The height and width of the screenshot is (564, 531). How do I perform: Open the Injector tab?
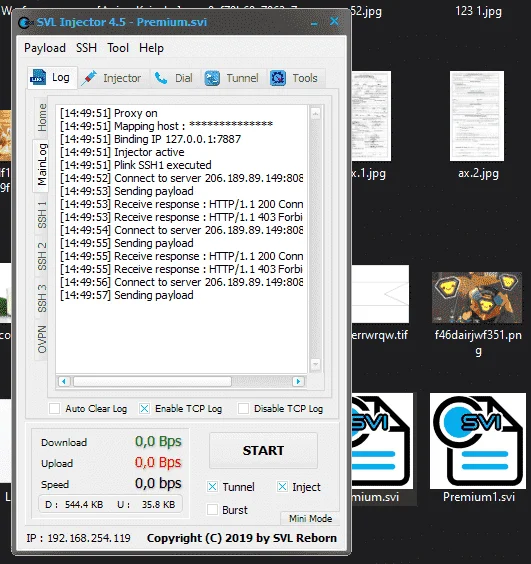pos(114,78)
